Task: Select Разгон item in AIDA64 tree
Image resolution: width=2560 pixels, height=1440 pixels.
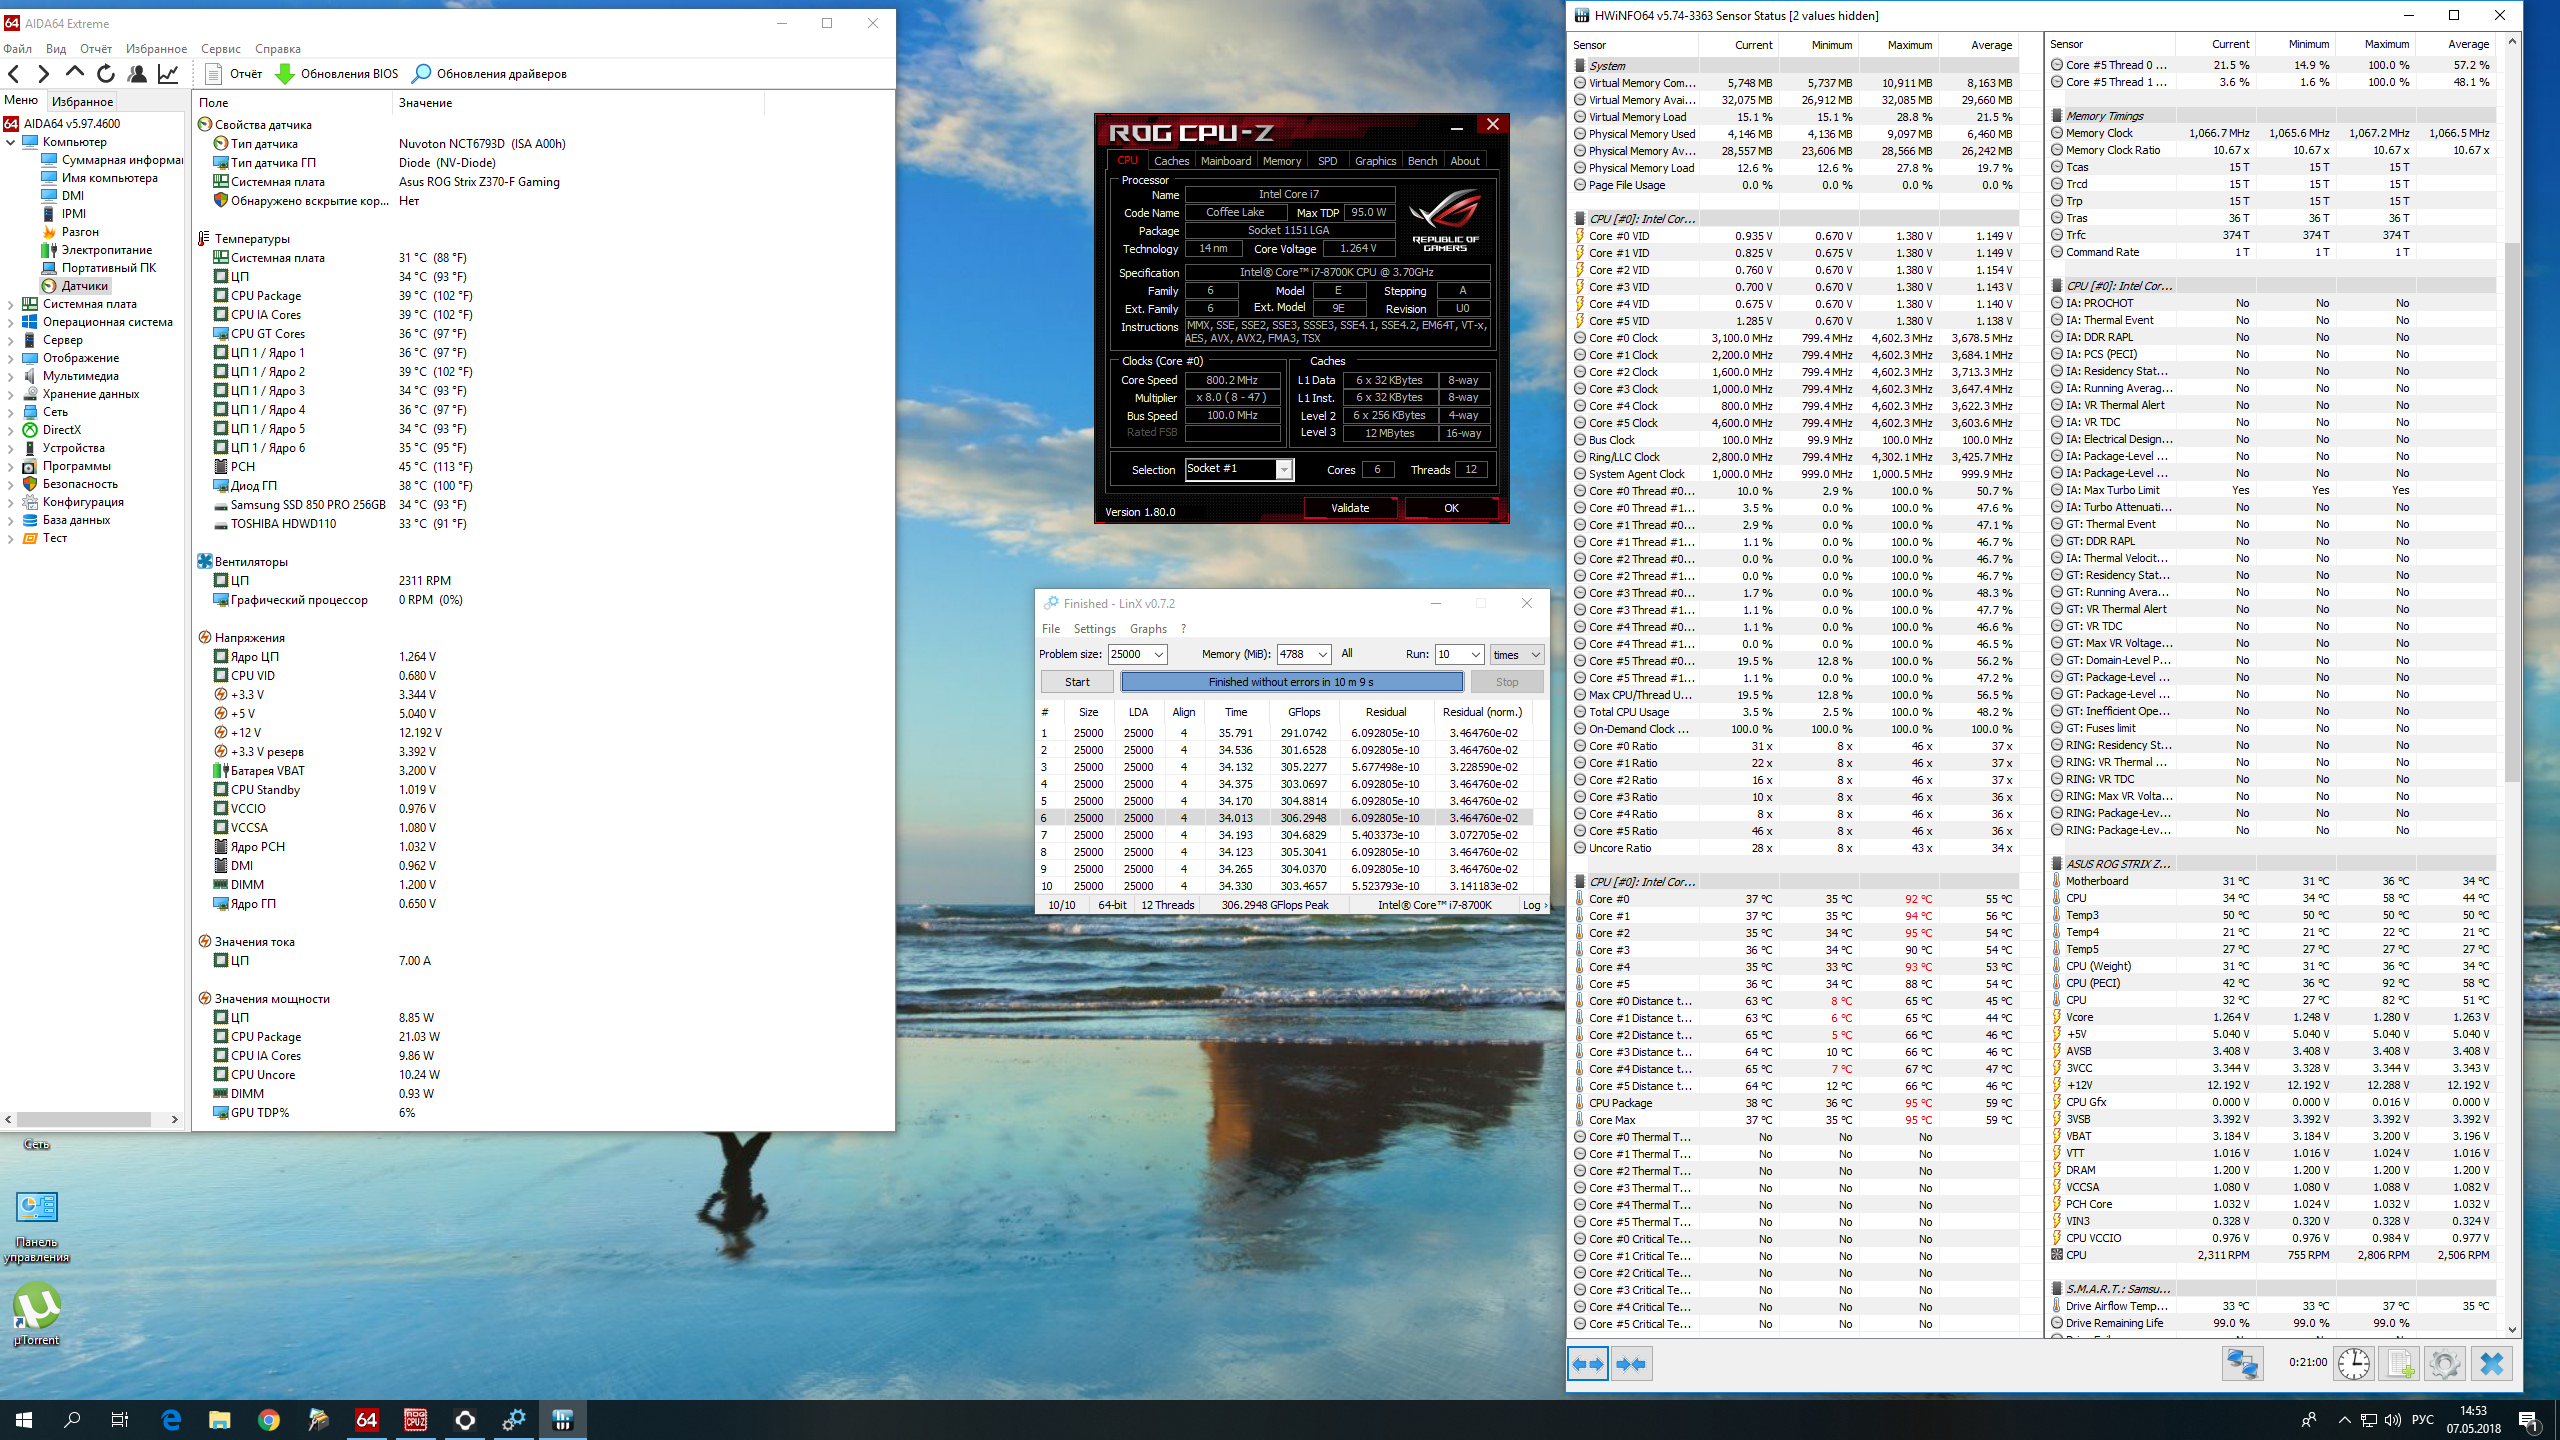Action: tap(80, 232)
